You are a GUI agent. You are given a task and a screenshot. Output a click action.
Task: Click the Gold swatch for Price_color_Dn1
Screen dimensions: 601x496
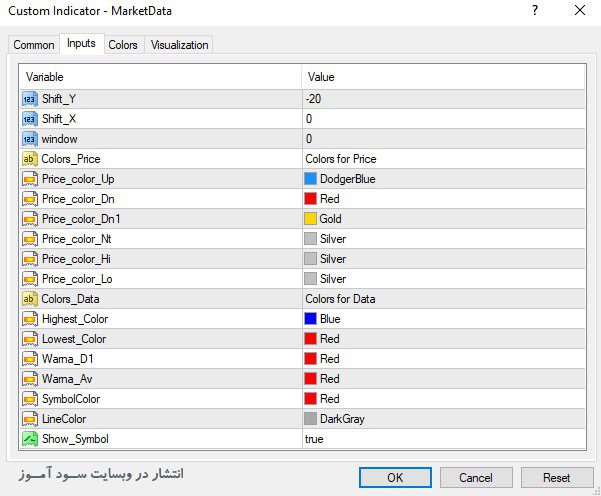point(310,218)
